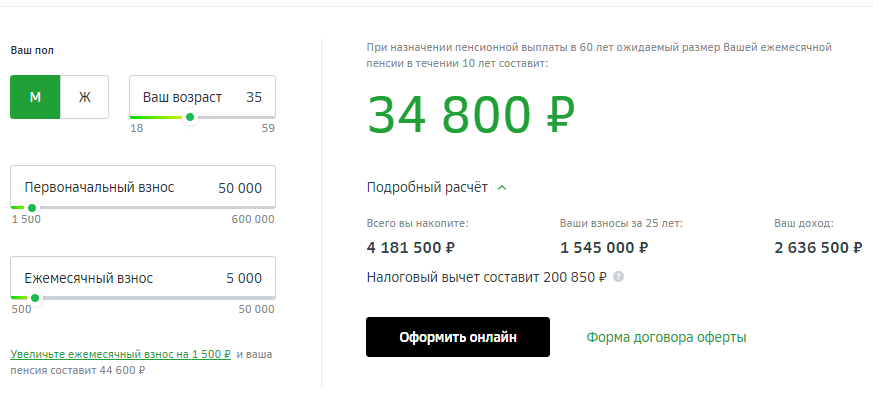Viewport: 873px width, 412px height.
Task: Select the male gender option М
Action: (x=35, y=97)
